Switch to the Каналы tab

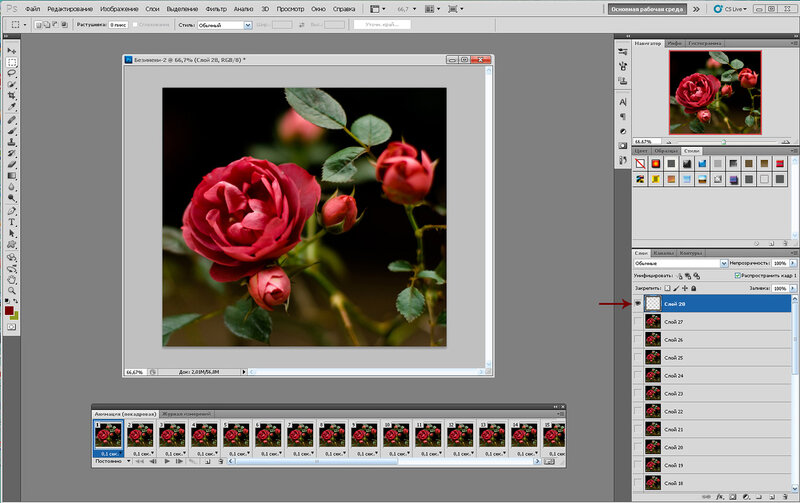(663, 253)
